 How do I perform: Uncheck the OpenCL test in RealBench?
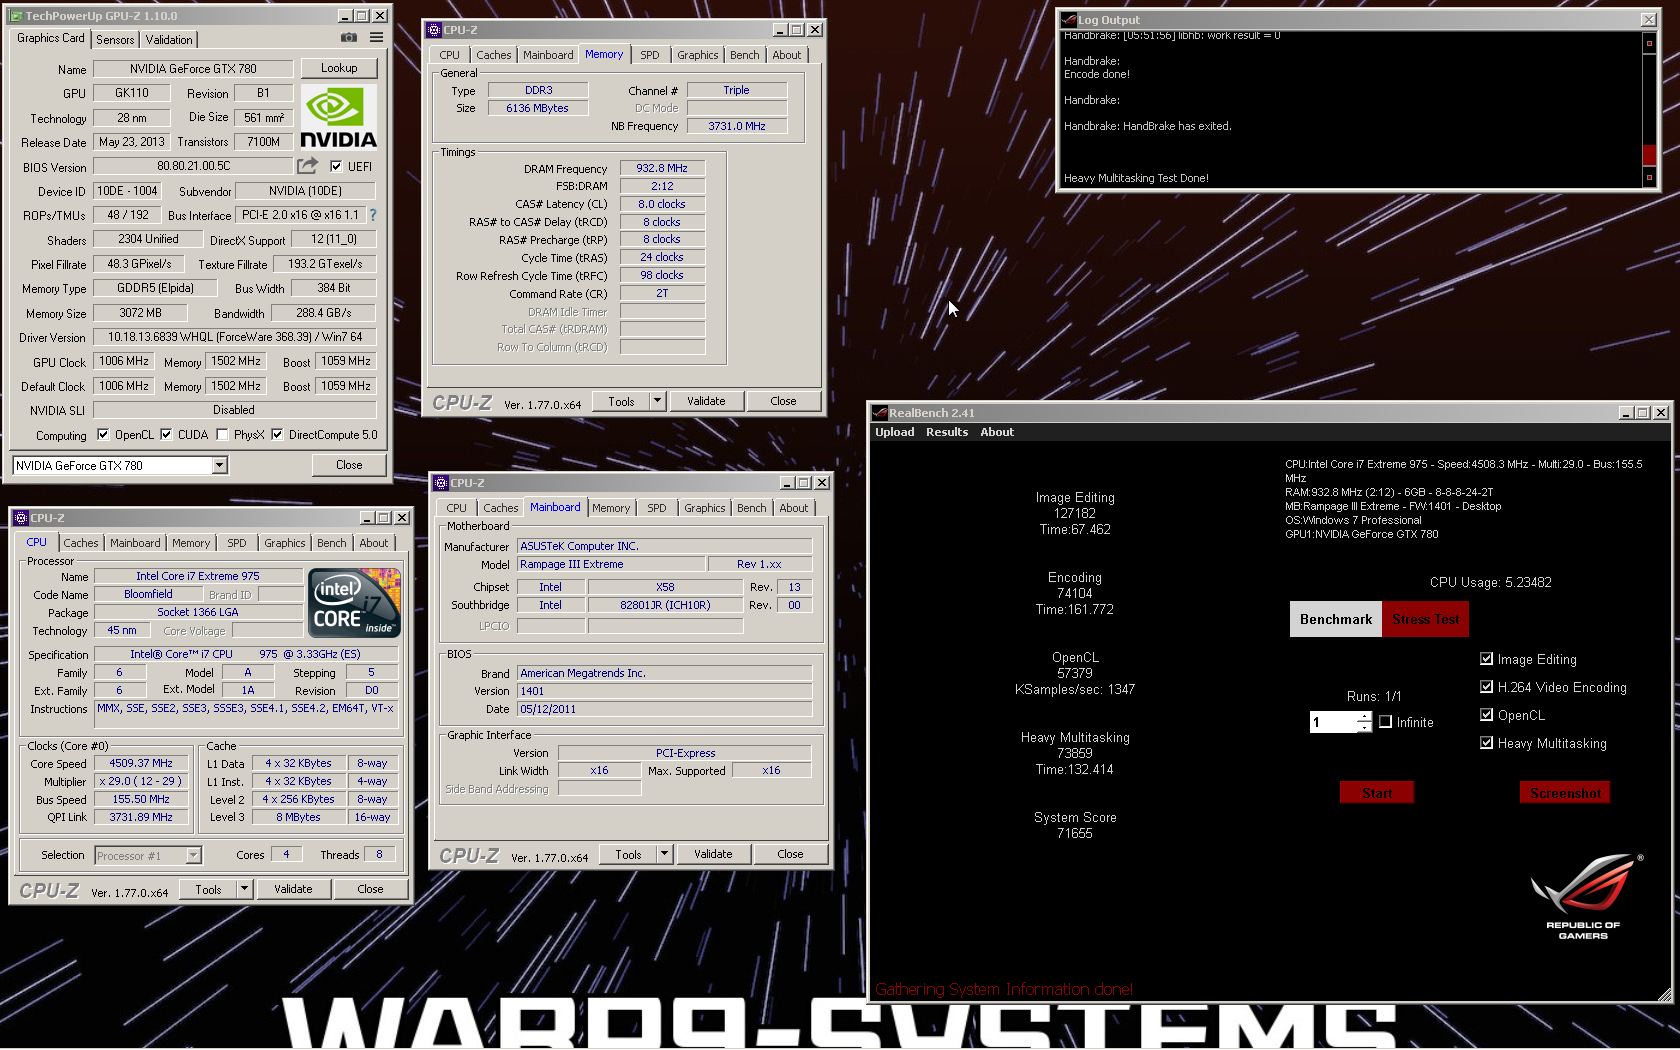pos(1486,715)
